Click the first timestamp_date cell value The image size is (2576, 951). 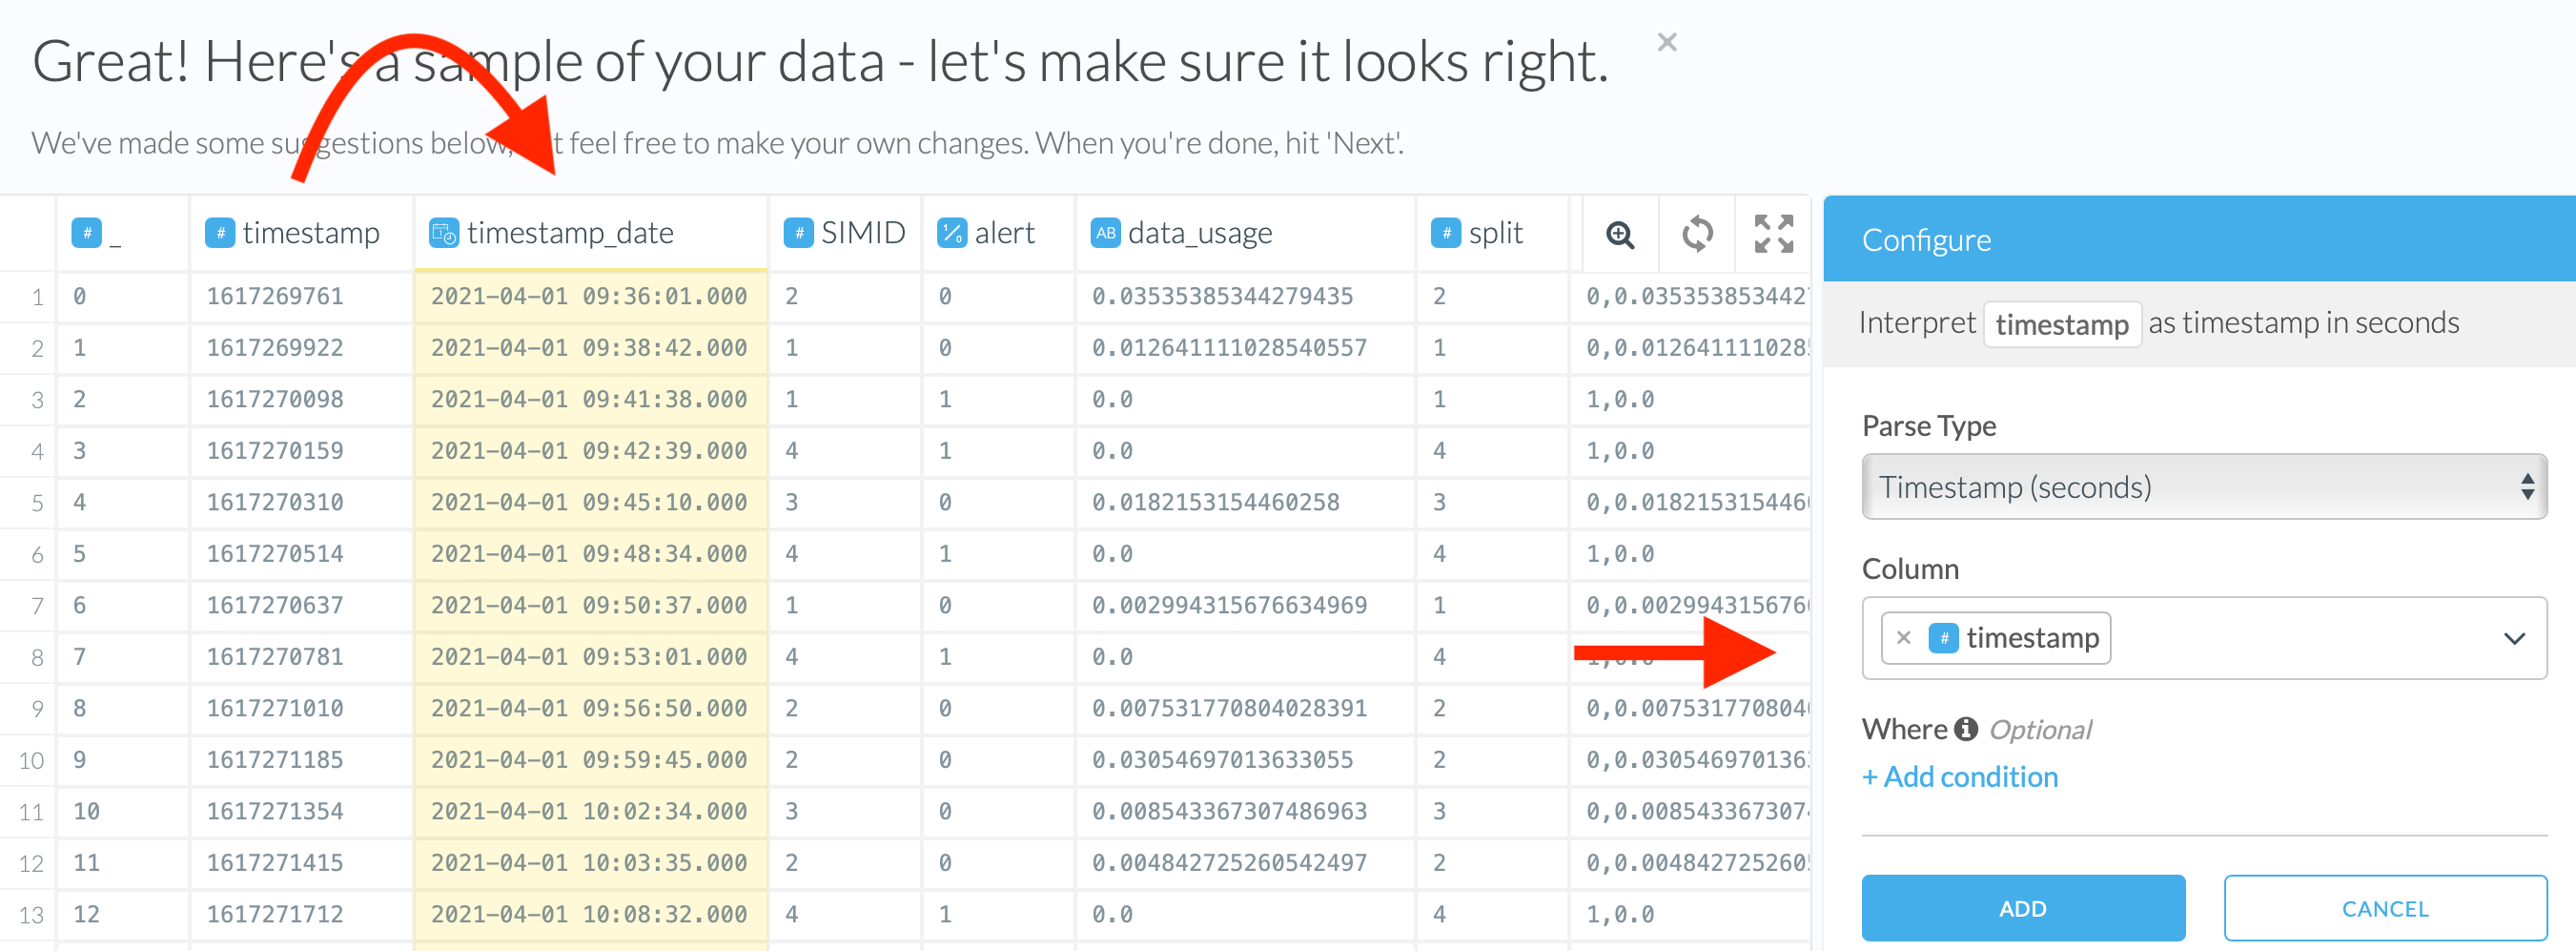(588, 296)
